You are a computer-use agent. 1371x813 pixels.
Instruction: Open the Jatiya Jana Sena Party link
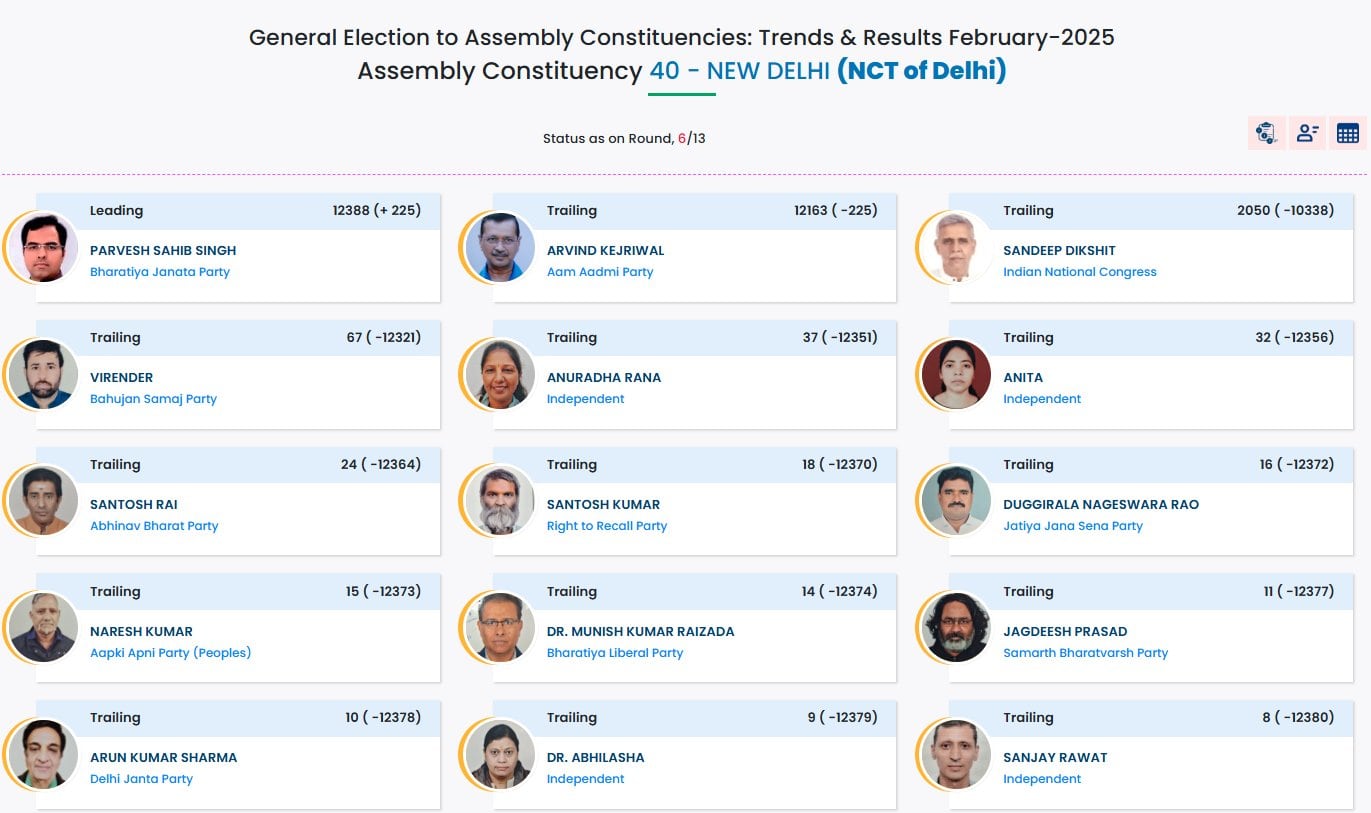[1073, 525]
